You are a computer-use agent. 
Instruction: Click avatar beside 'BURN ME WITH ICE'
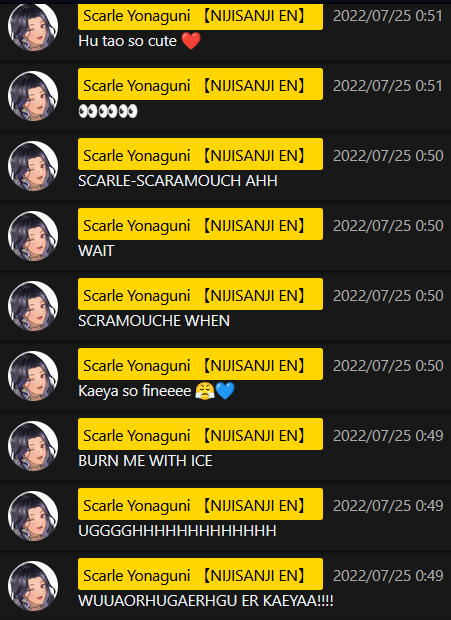(x=33, y=446)
